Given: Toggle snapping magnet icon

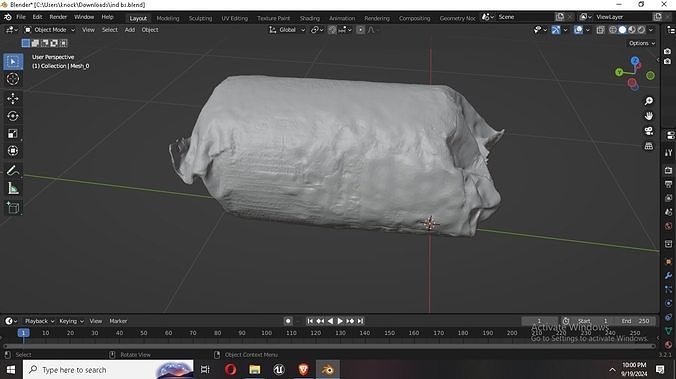Looking at the screenshot, I should 332,30.
